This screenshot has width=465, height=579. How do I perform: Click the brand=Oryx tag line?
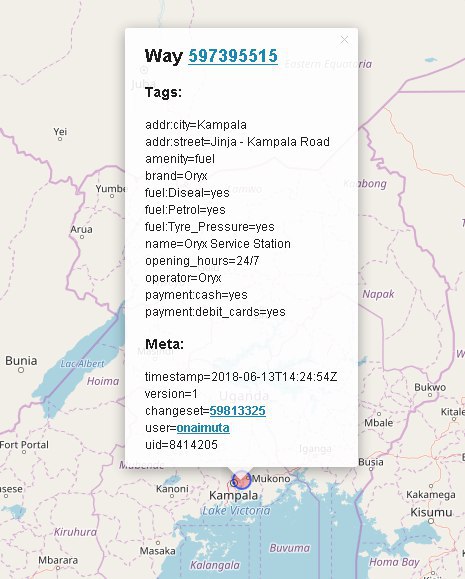[x=176, y=176]
